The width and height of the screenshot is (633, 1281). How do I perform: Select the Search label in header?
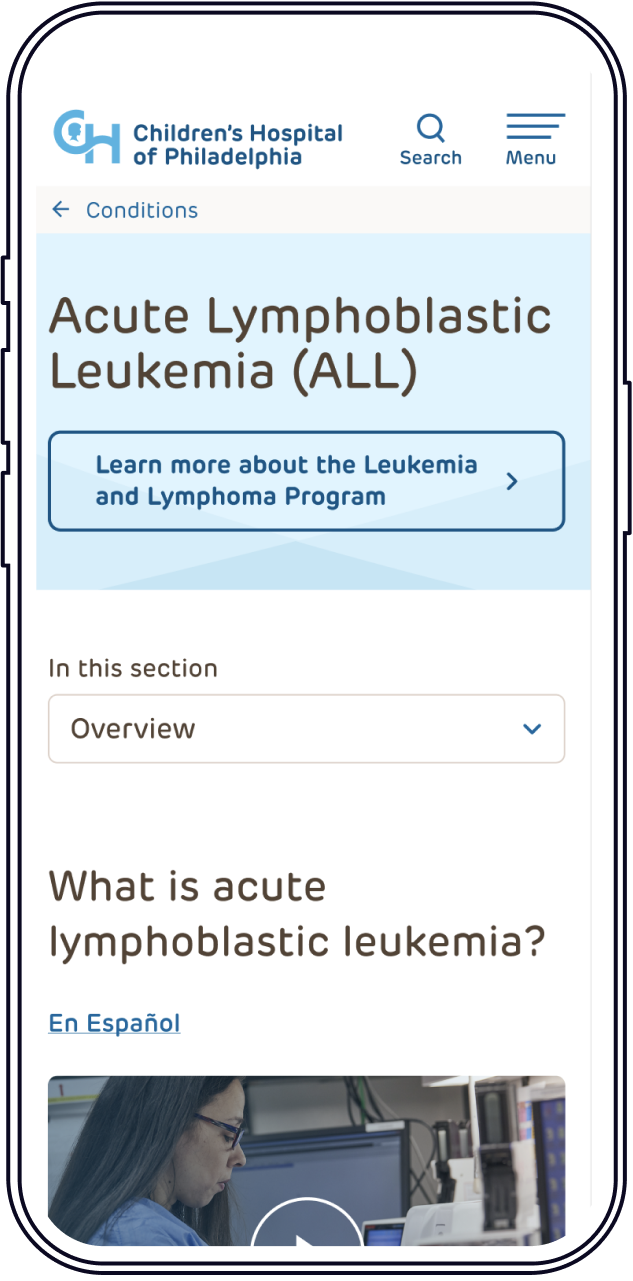(x=431, y=158)
